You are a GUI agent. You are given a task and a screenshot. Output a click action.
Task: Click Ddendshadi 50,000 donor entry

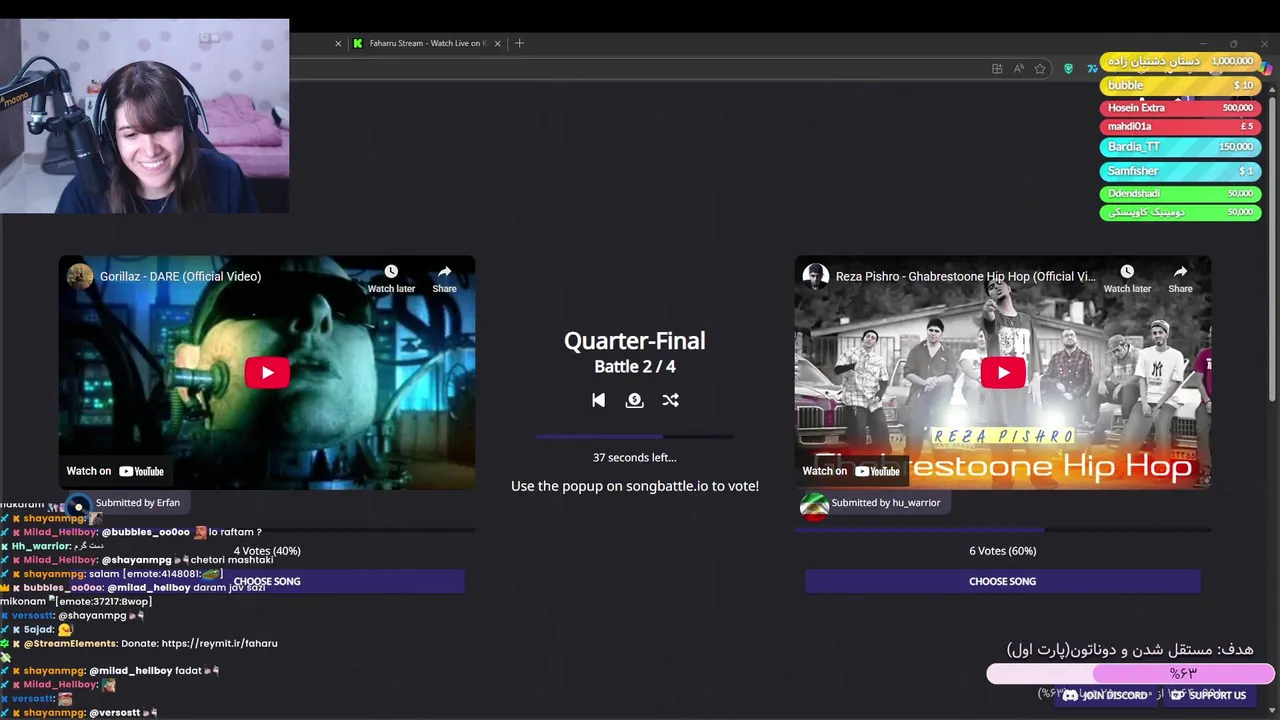[1180, 193]
